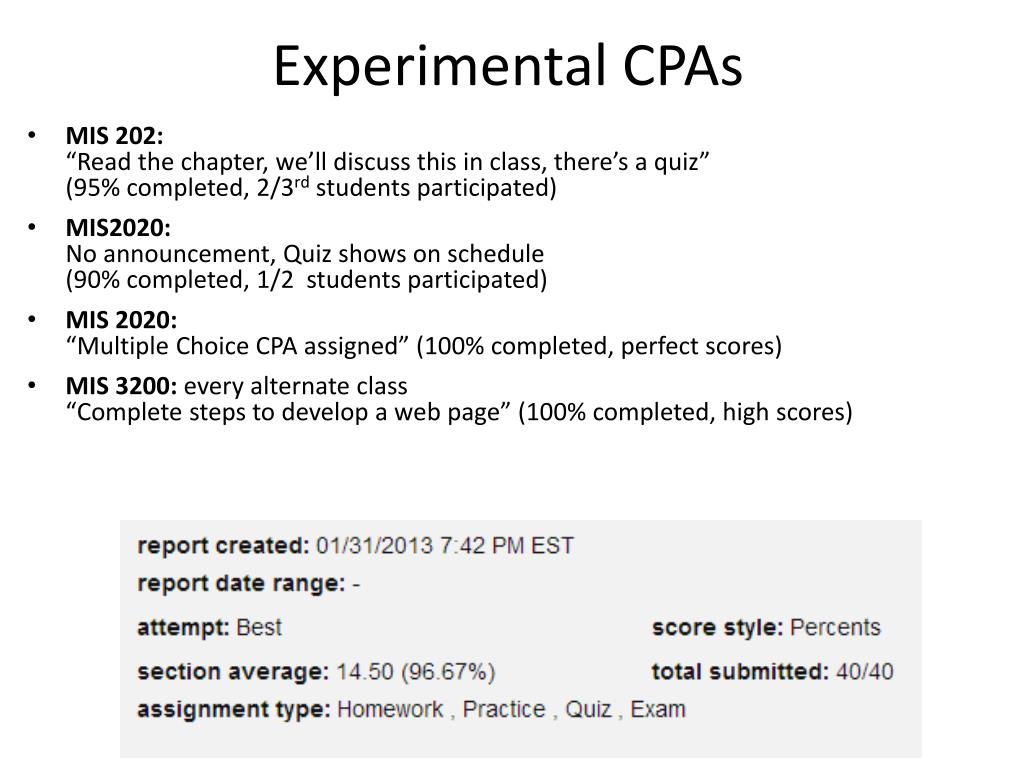Click 'every alternate class' text
This screenshot has height=768, width=1024.
click(296, 386)
